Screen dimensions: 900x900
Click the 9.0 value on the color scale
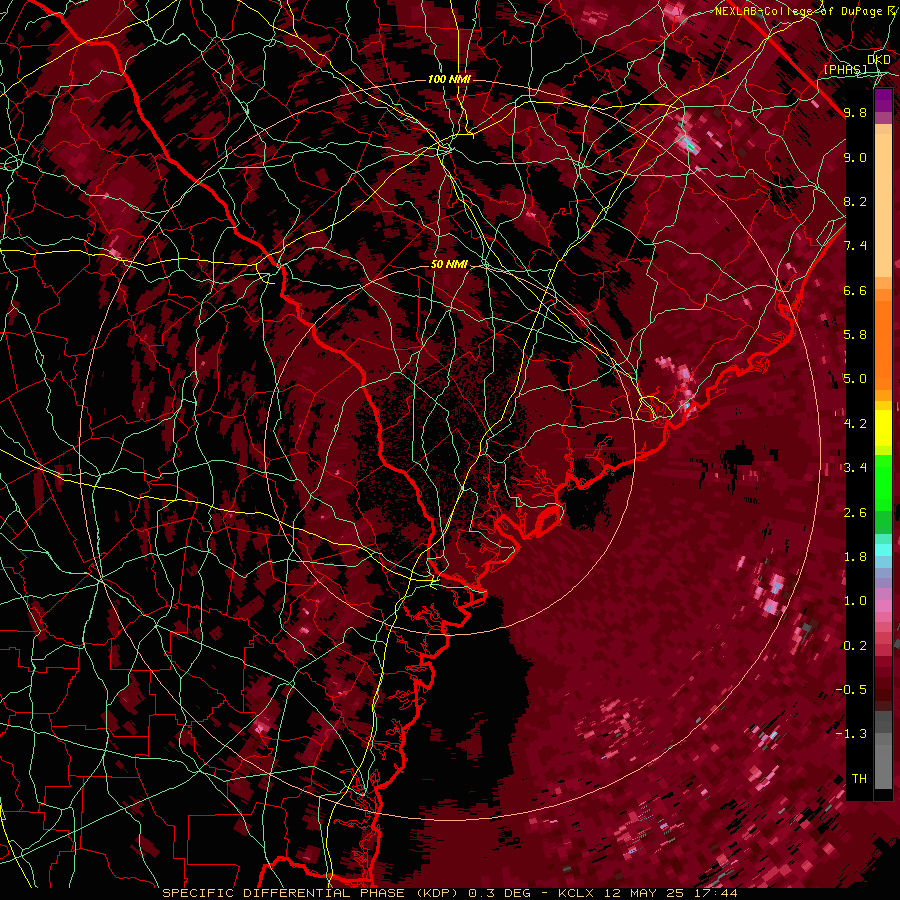[855, 157]
